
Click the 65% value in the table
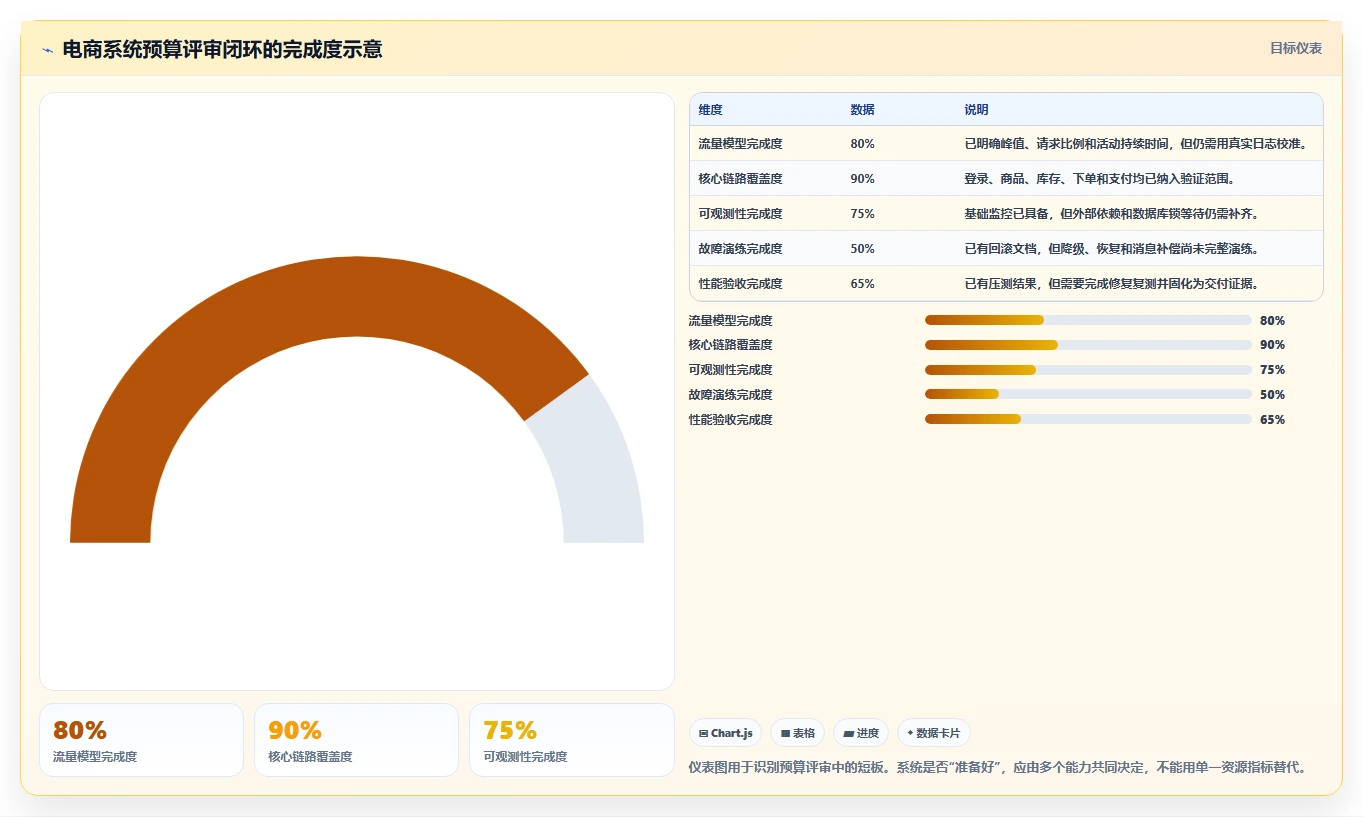pos(862,284)
